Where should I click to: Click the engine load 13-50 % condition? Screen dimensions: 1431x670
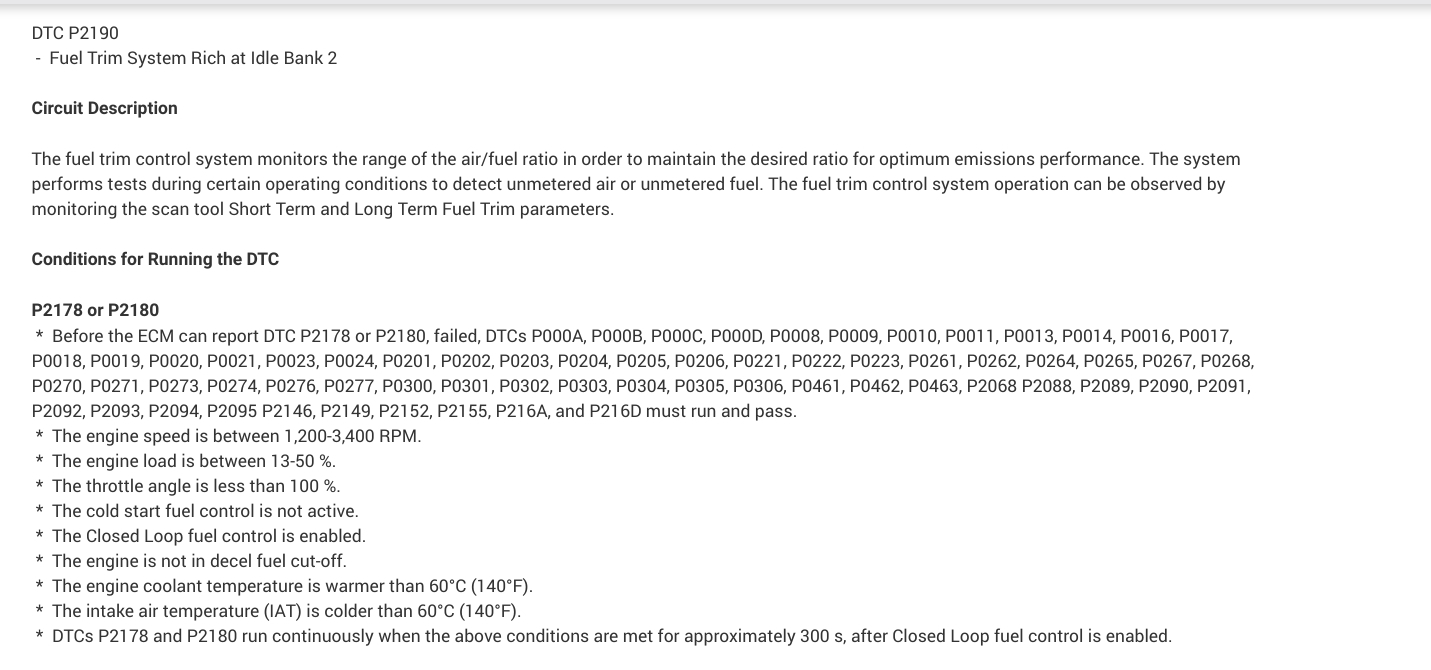[x=193, y=461]
